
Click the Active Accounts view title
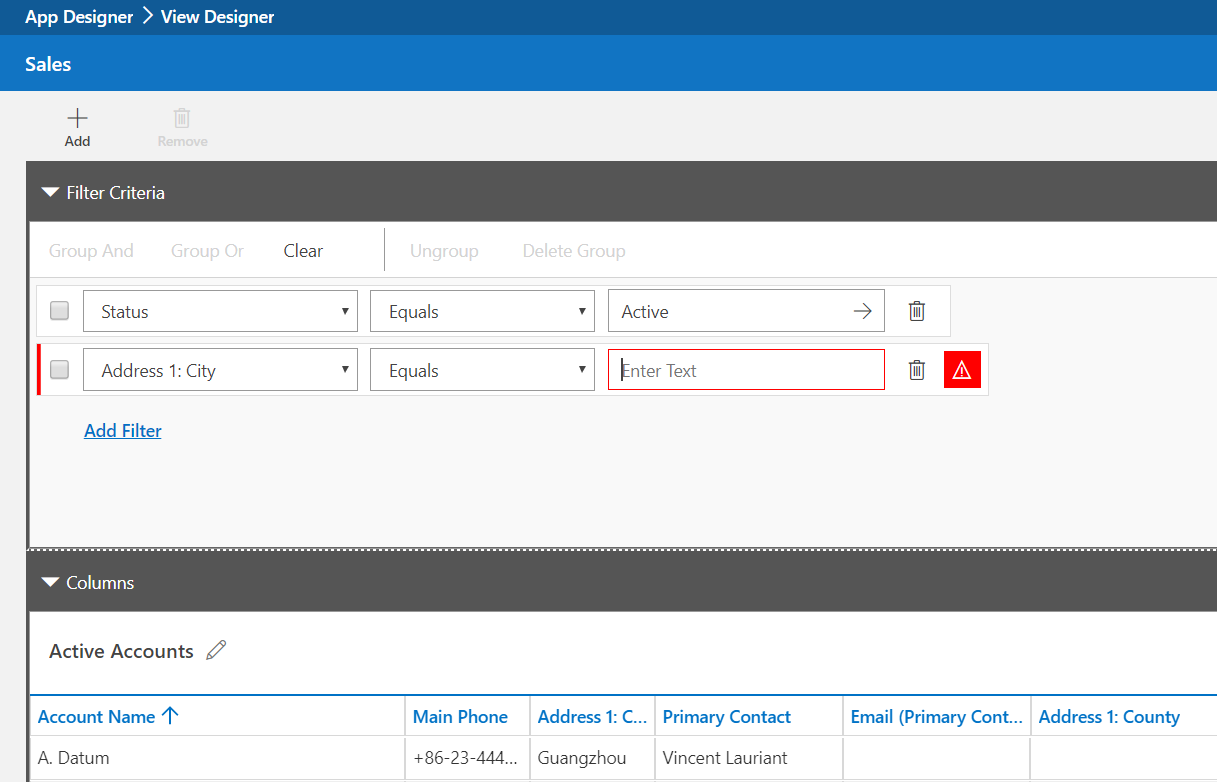(121, 651)
